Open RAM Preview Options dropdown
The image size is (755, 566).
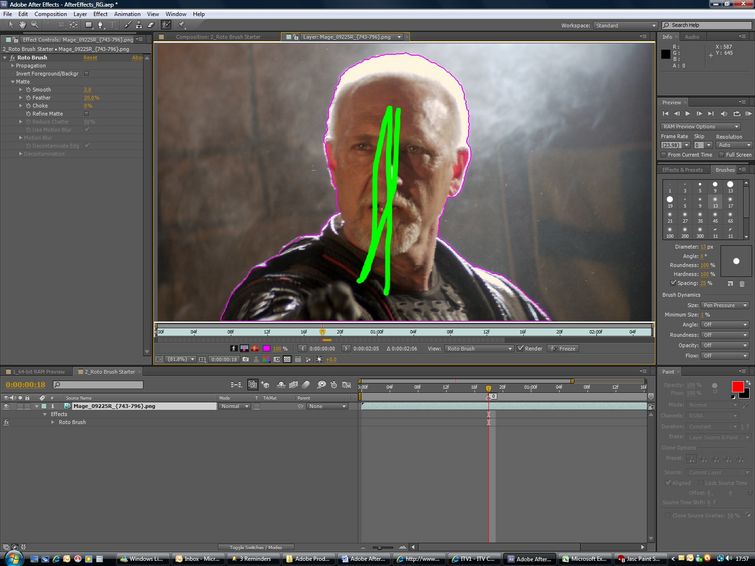click(x=701, y=127)
